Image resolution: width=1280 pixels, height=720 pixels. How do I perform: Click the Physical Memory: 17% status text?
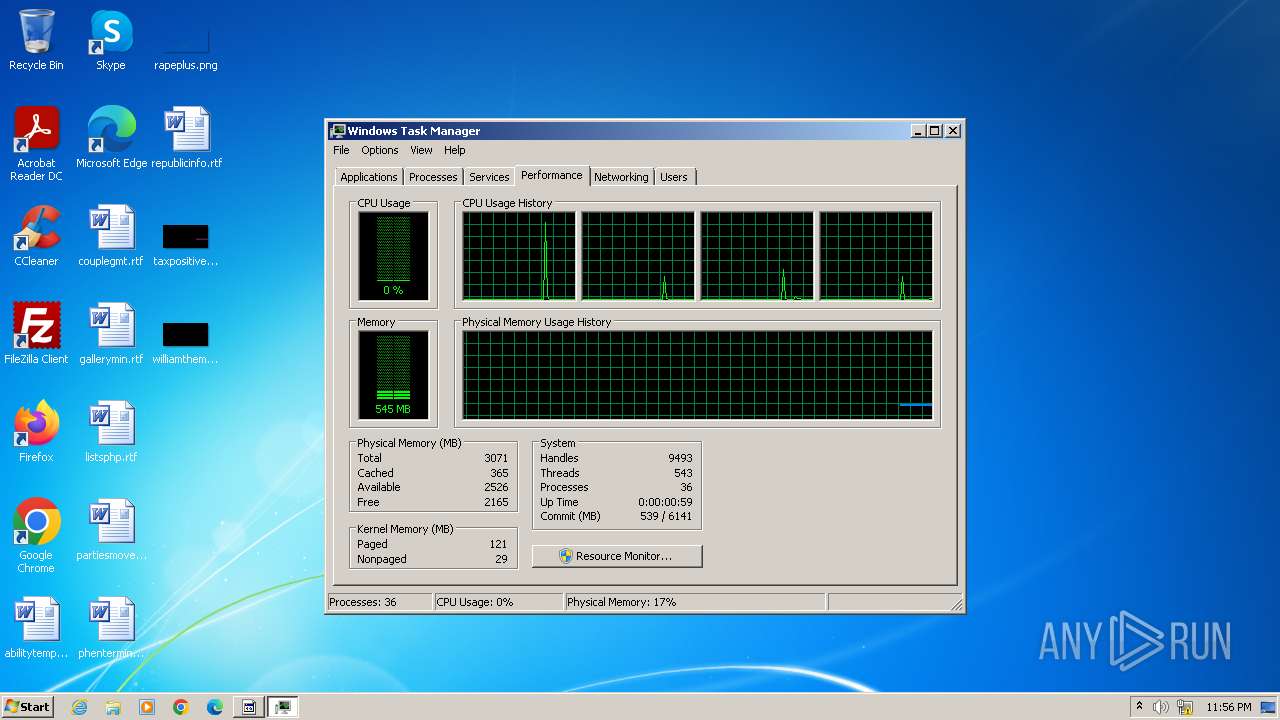[x=621, y=602]
